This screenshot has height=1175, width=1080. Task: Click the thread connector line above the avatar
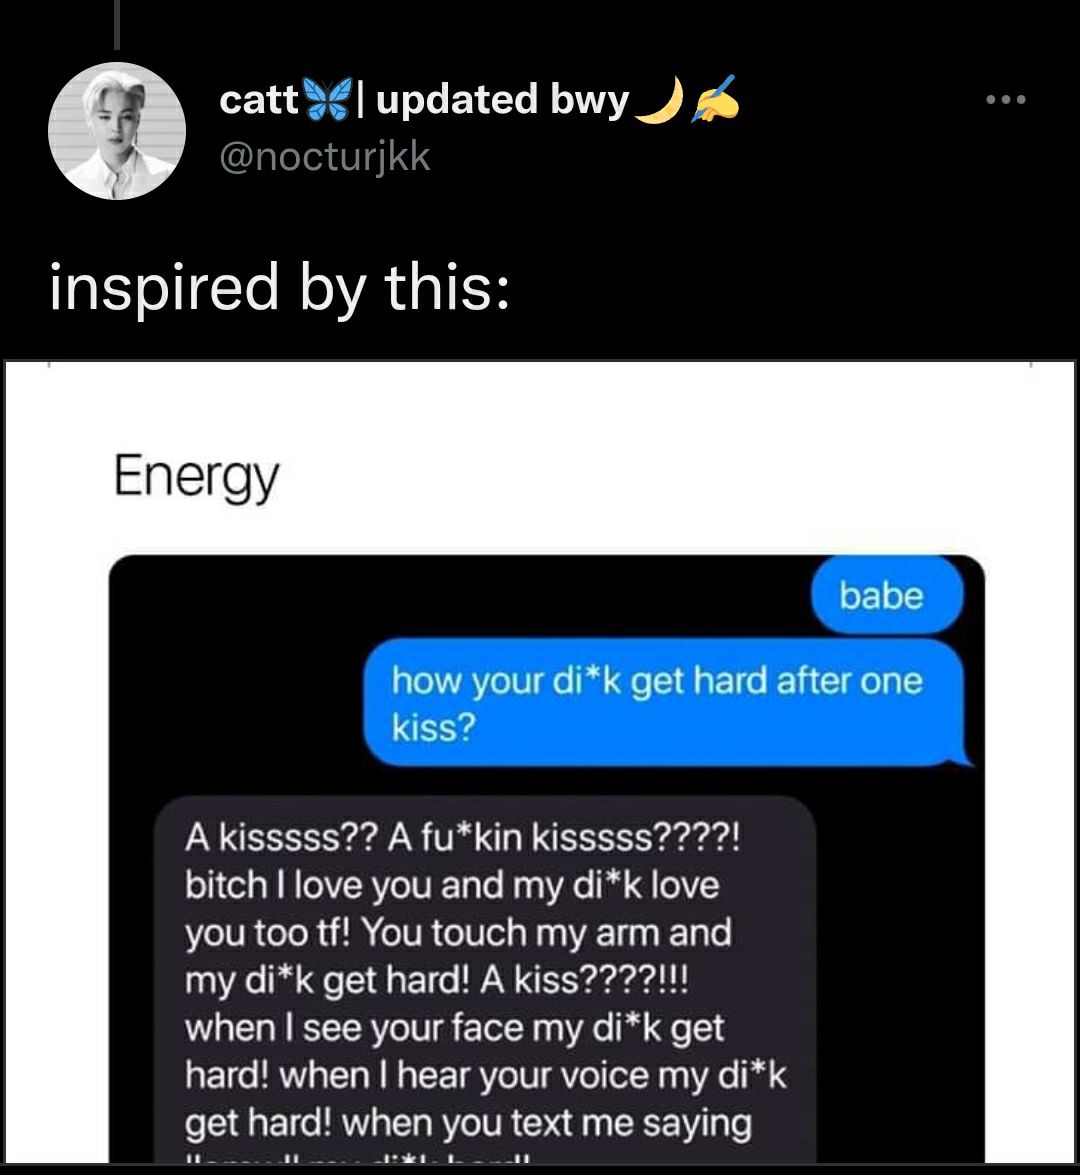pos(117,25)
